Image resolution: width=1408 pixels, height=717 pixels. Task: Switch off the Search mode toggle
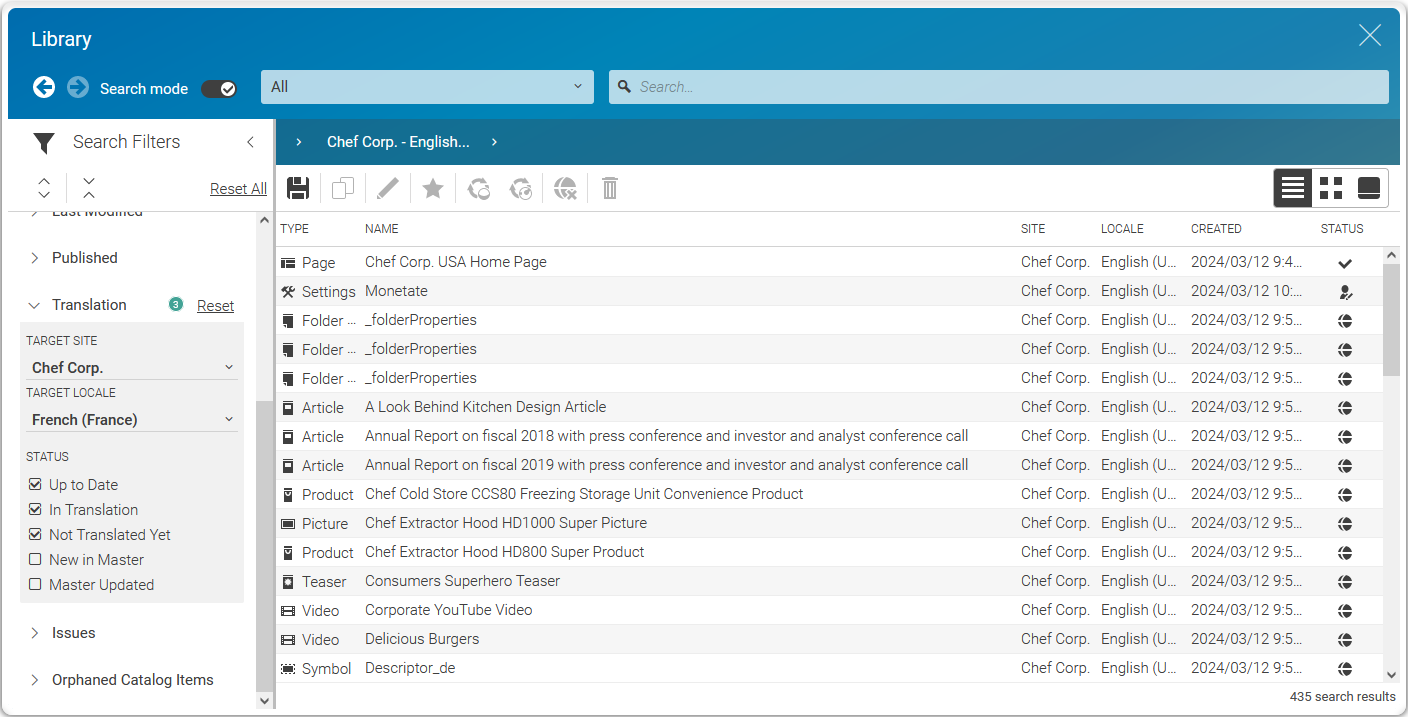pyautogui.click(x=219, y=88)
